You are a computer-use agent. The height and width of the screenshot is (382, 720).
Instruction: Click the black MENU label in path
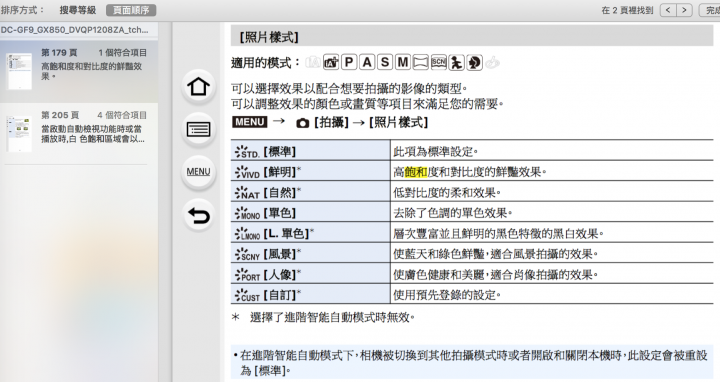[250, 122]
